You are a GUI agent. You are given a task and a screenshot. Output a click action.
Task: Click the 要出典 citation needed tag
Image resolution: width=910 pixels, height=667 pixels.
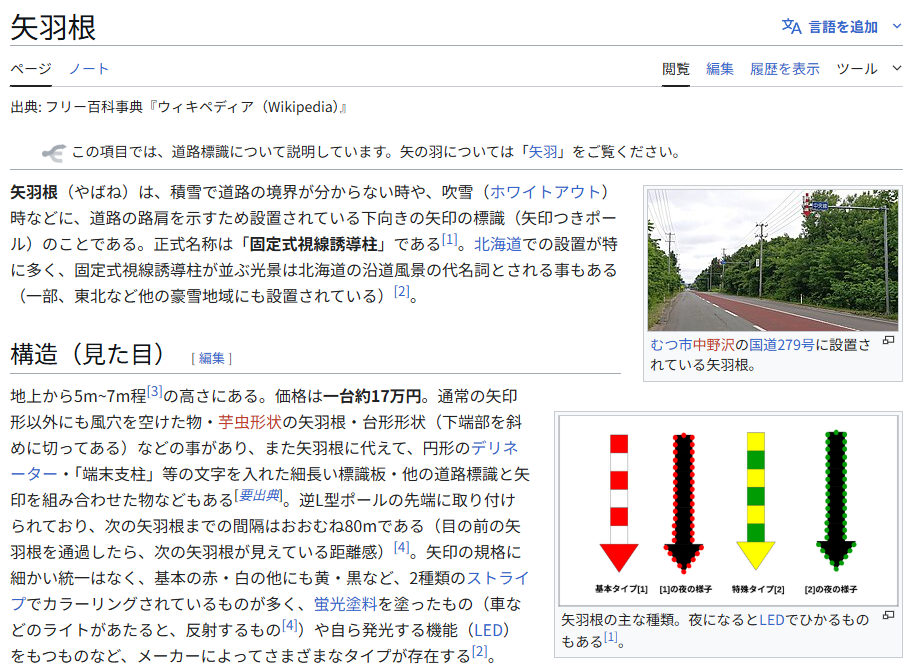click(259, 496)
